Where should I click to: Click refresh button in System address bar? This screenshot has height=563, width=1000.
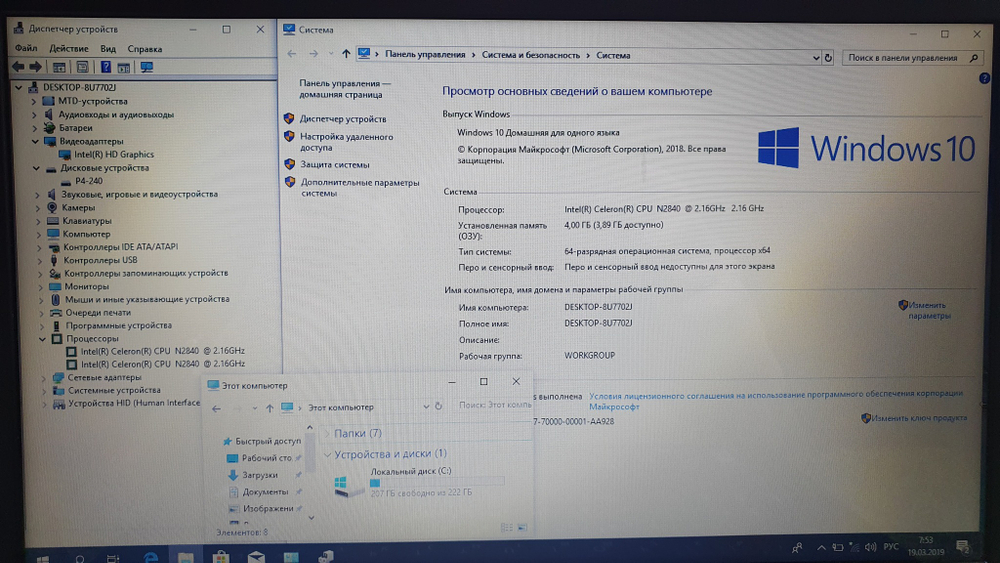(x=828, y=57)
